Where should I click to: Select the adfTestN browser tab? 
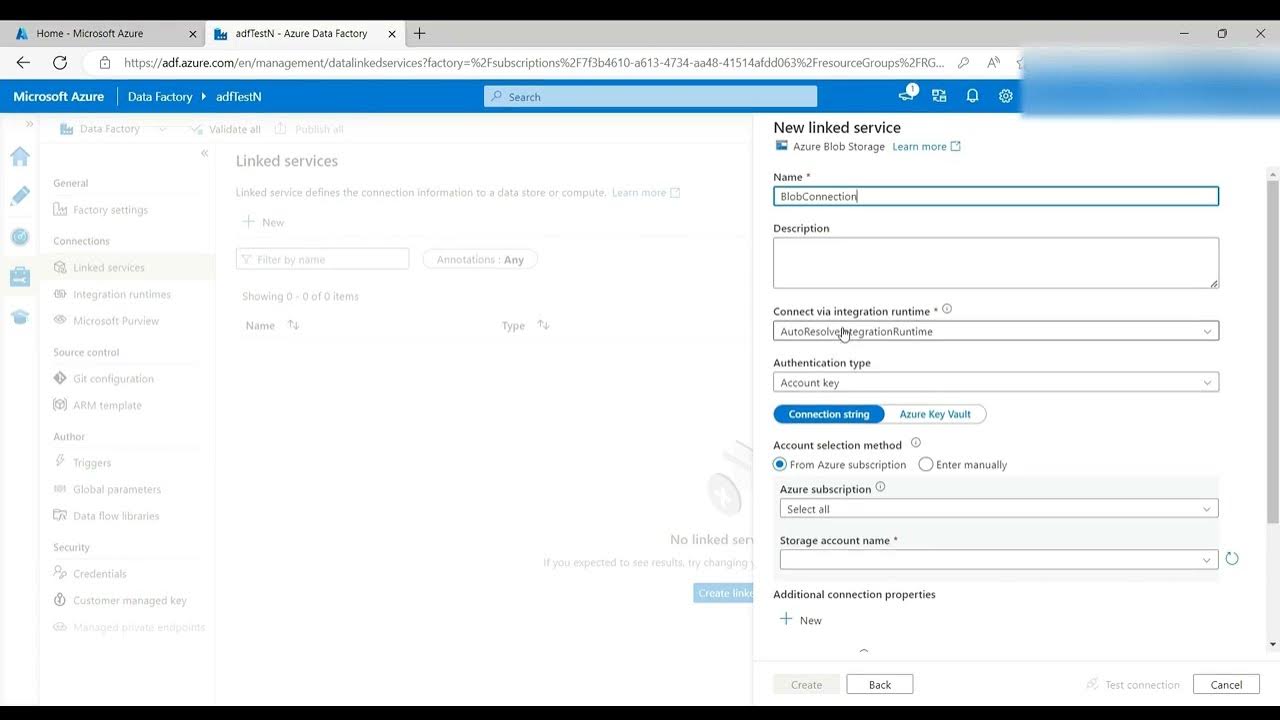302,33
